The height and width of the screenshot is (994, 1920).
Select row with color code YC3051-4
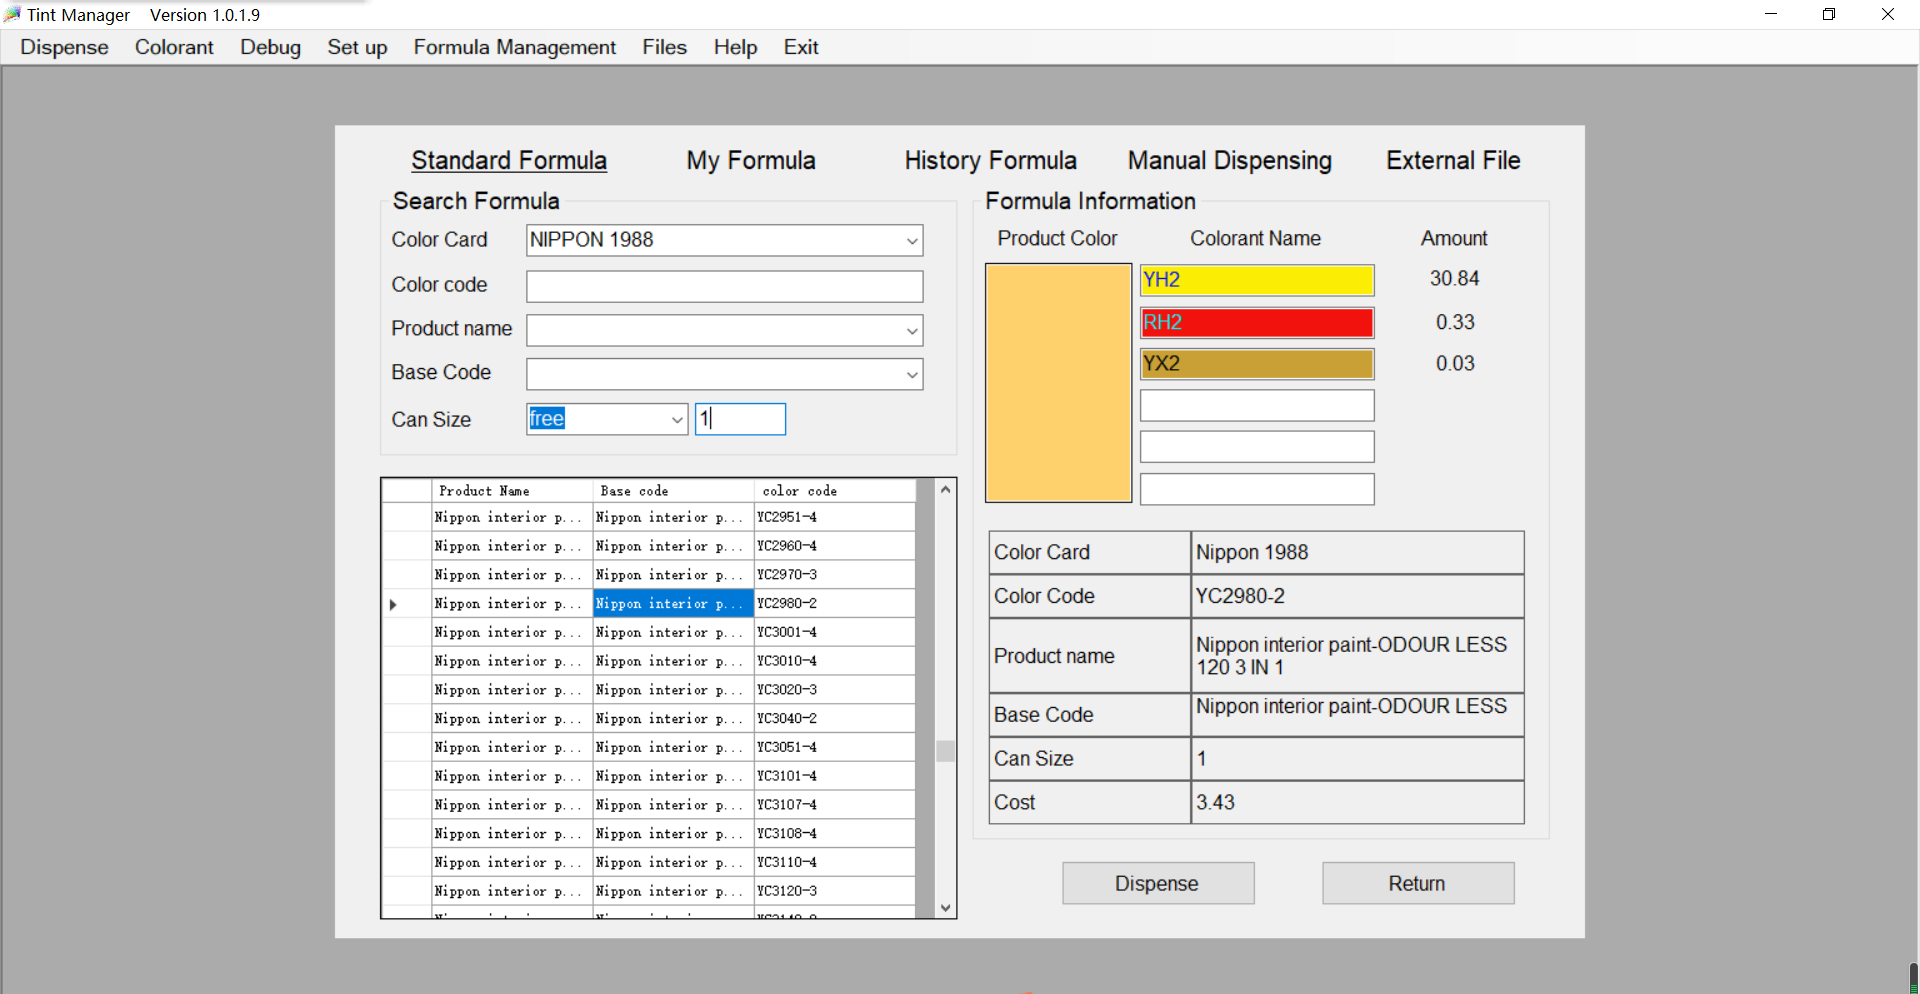648,748
